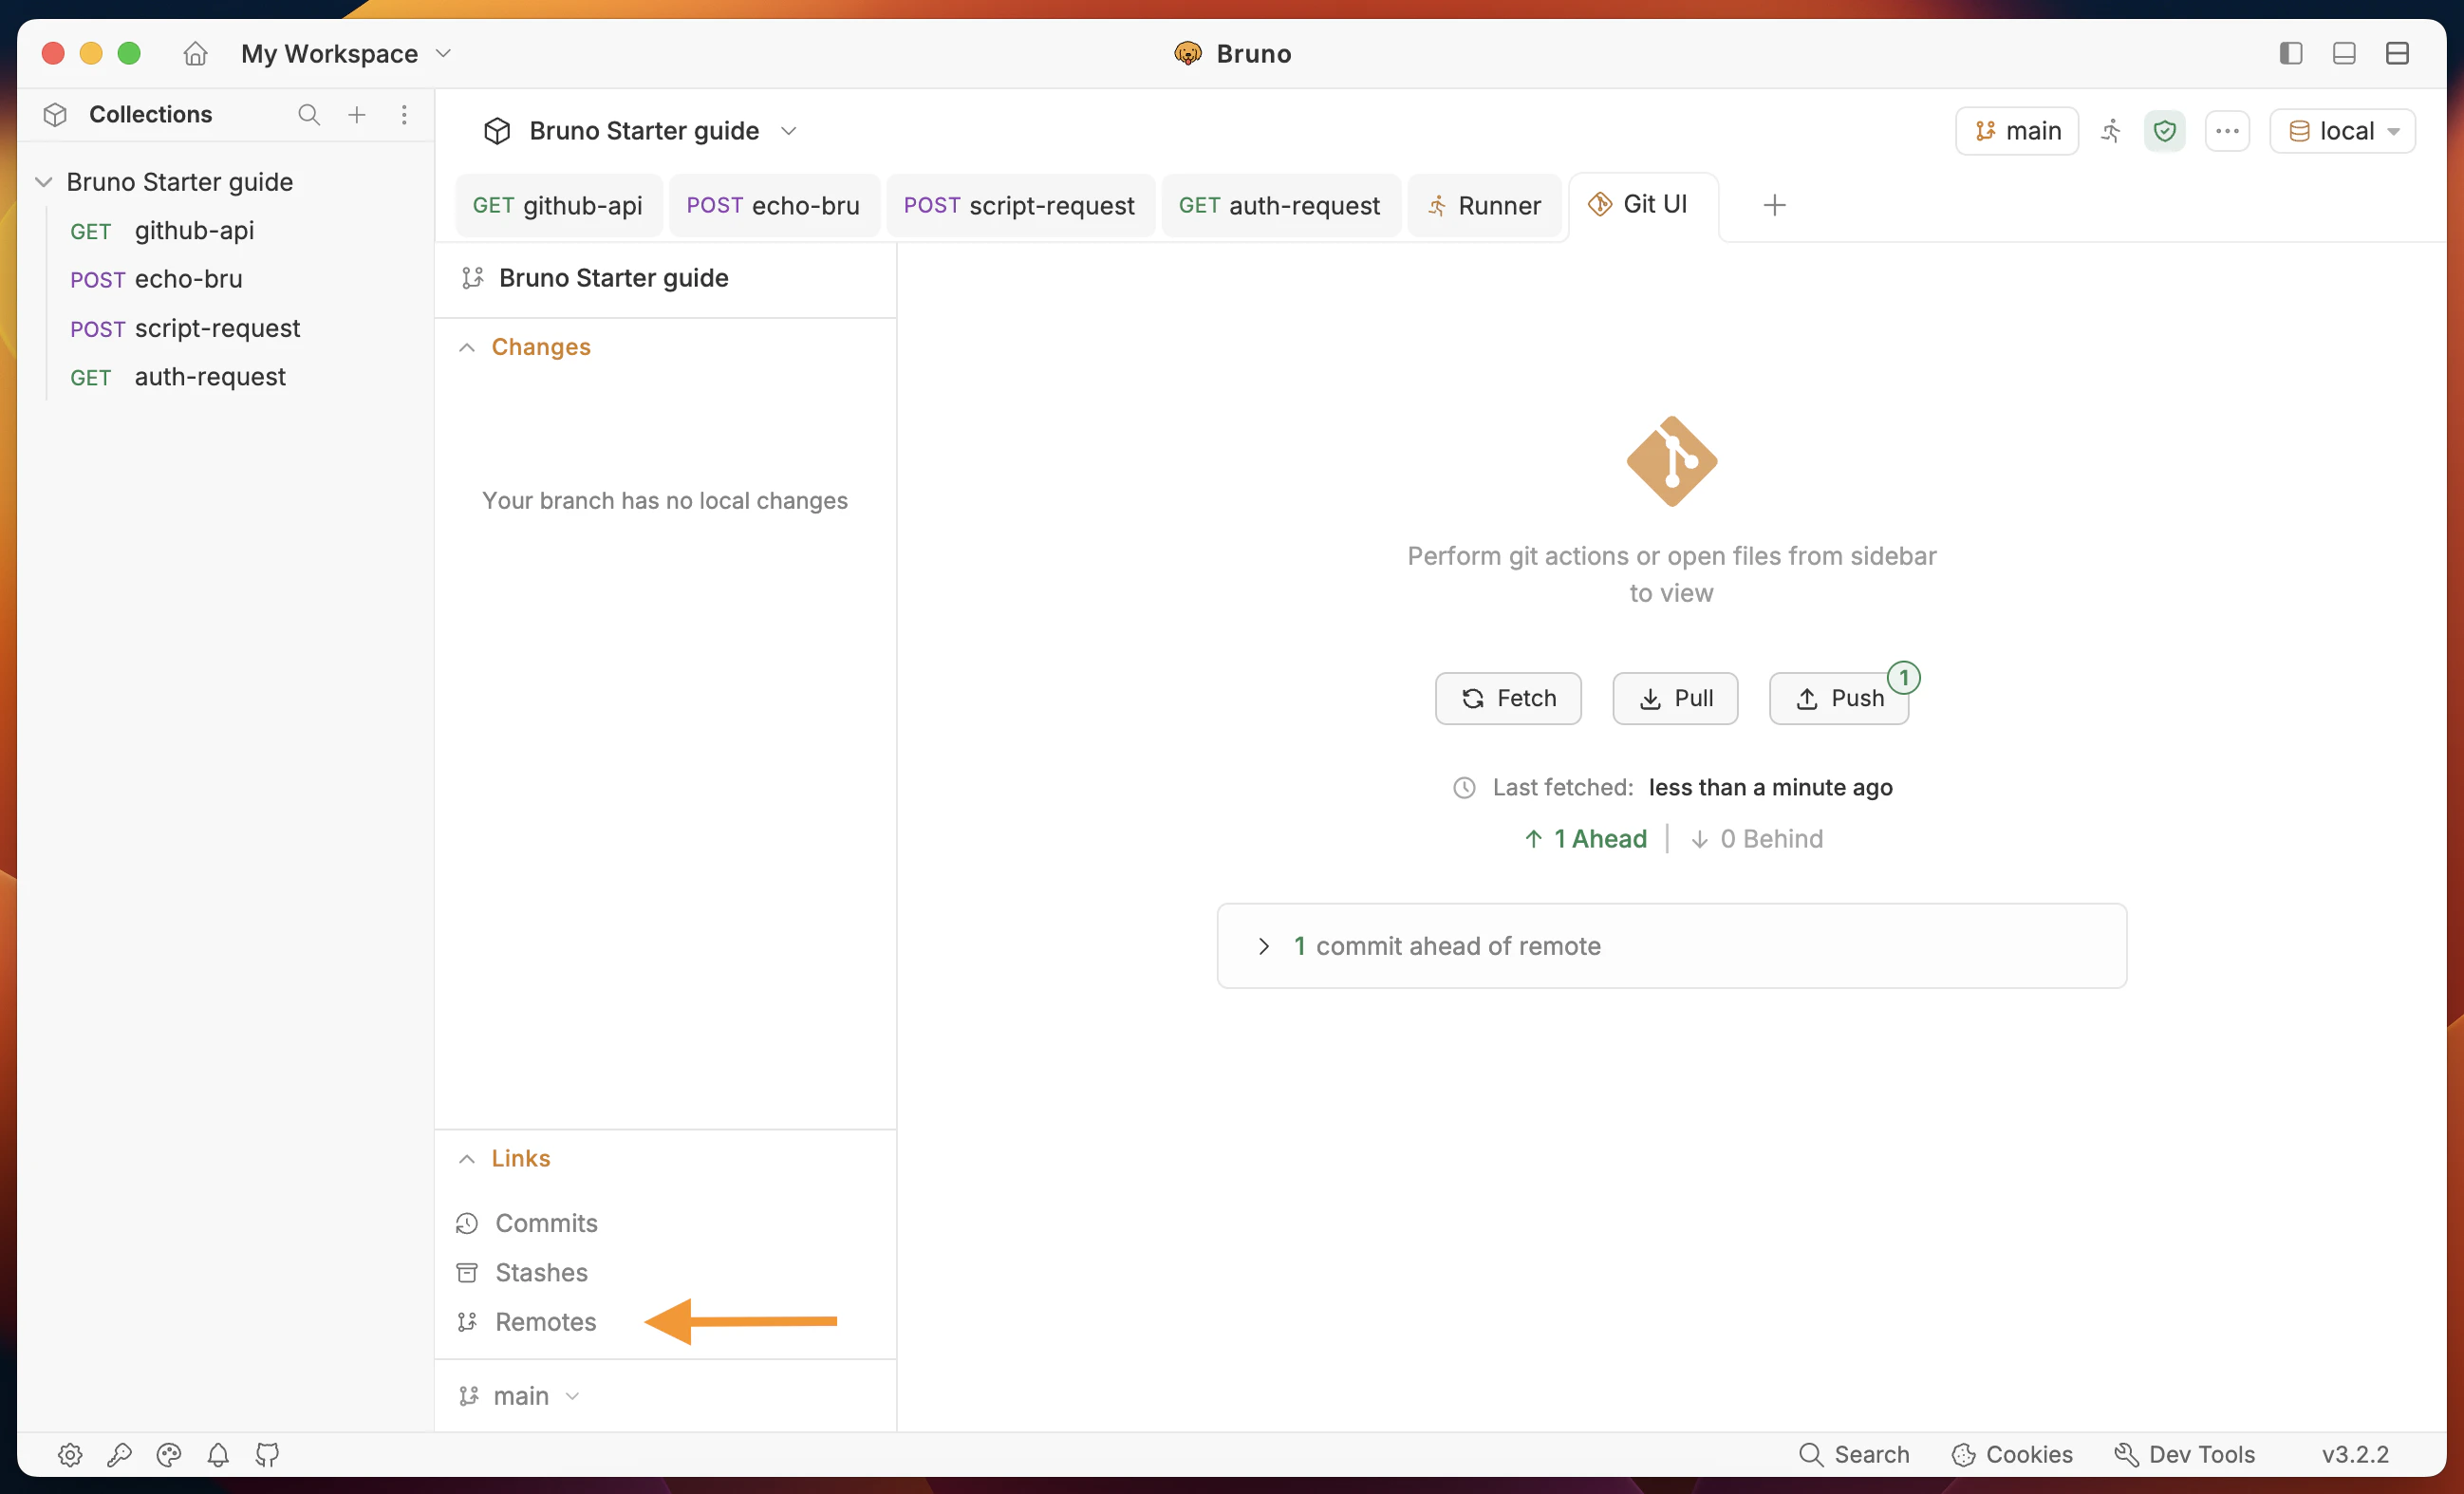Toggle the bottom panel layout icon
Viewport: 2464px width, 1494px height.
click(x=2344, y=53)
